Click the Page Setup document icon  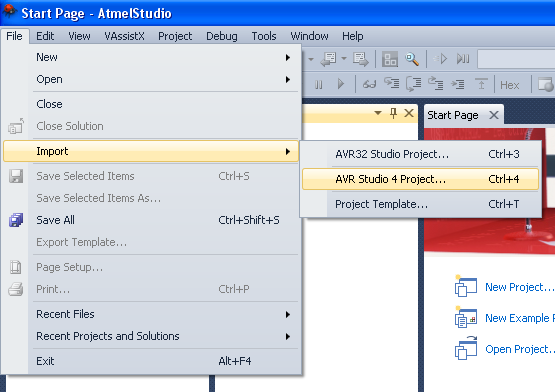[x=16, y=267]
